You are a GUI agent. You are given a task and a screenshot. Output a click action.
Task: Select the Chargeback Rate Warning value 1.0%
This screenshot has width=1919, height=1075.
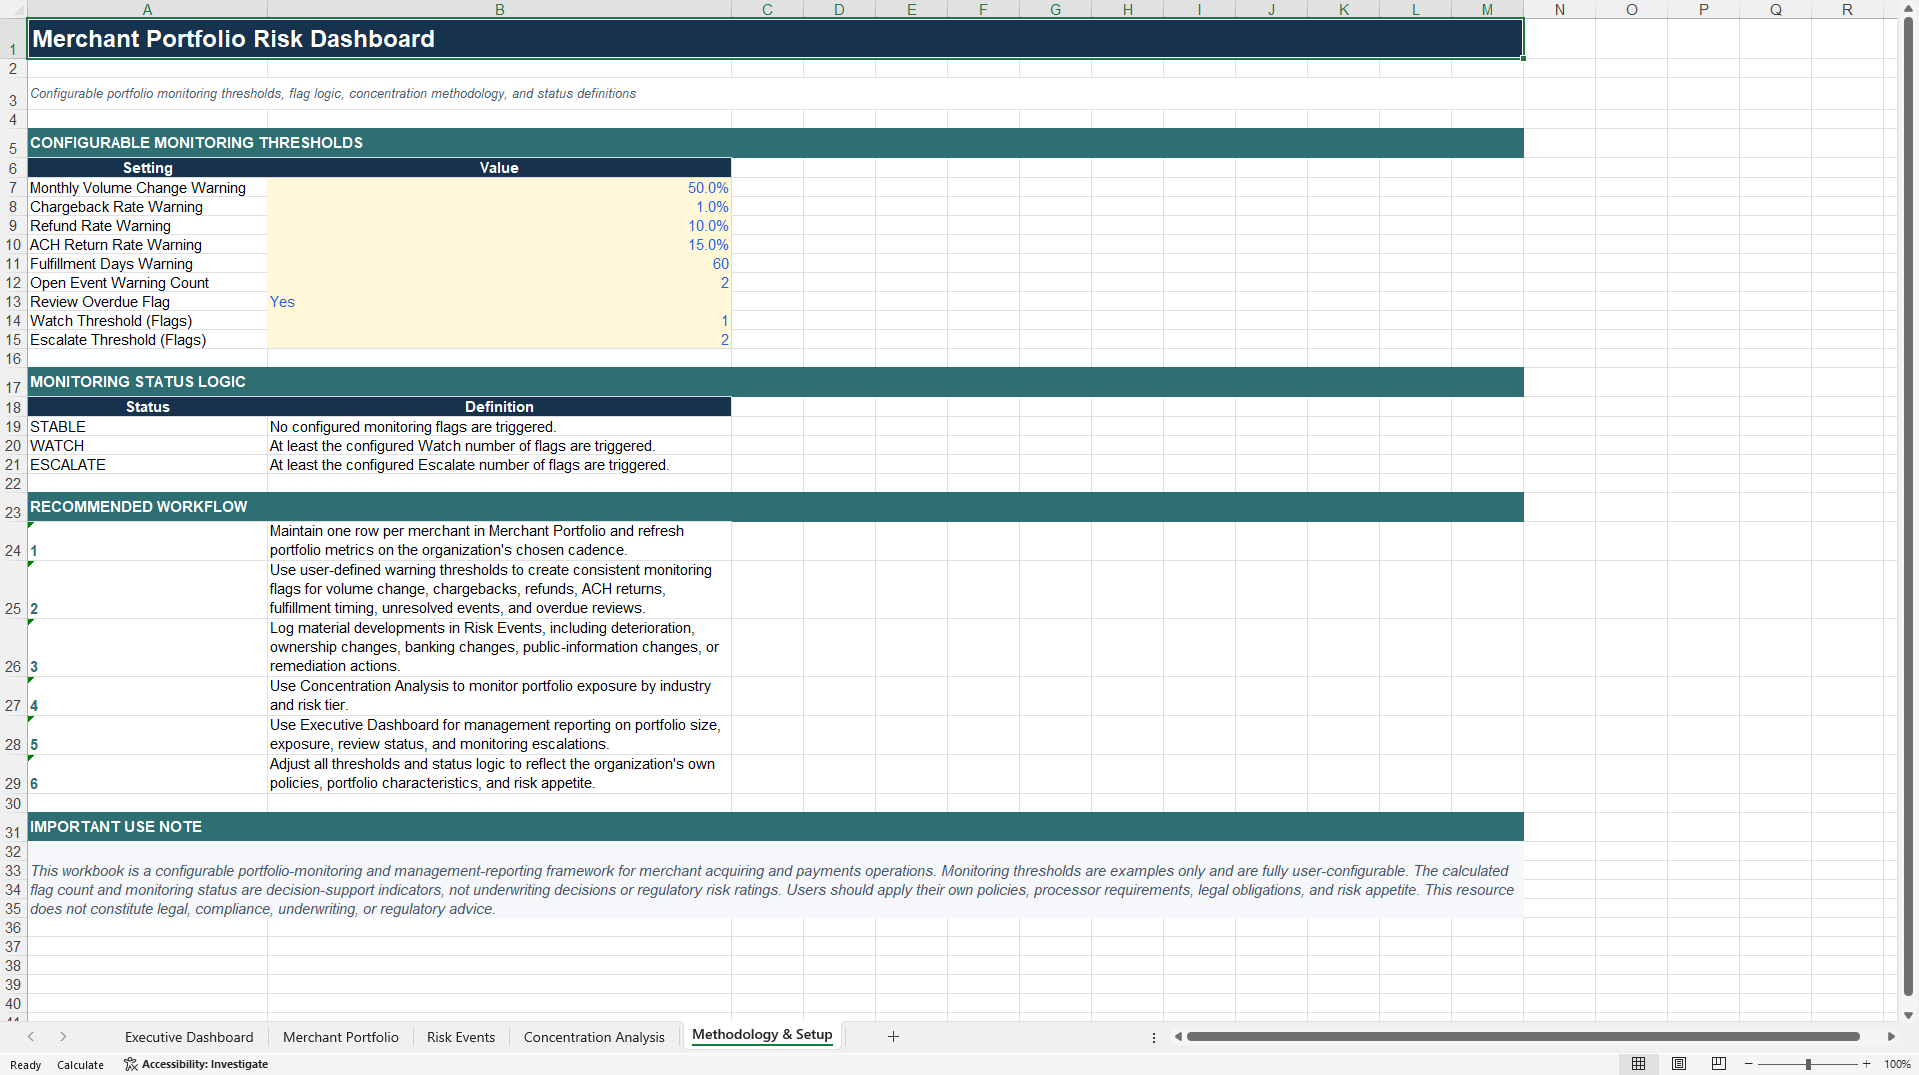(x=499, y=207)
